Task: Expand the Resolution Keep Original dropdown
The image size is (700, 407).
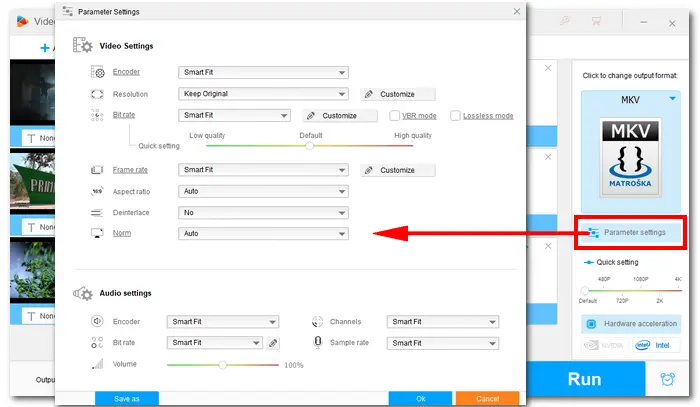Action: (x=263, y=94)
